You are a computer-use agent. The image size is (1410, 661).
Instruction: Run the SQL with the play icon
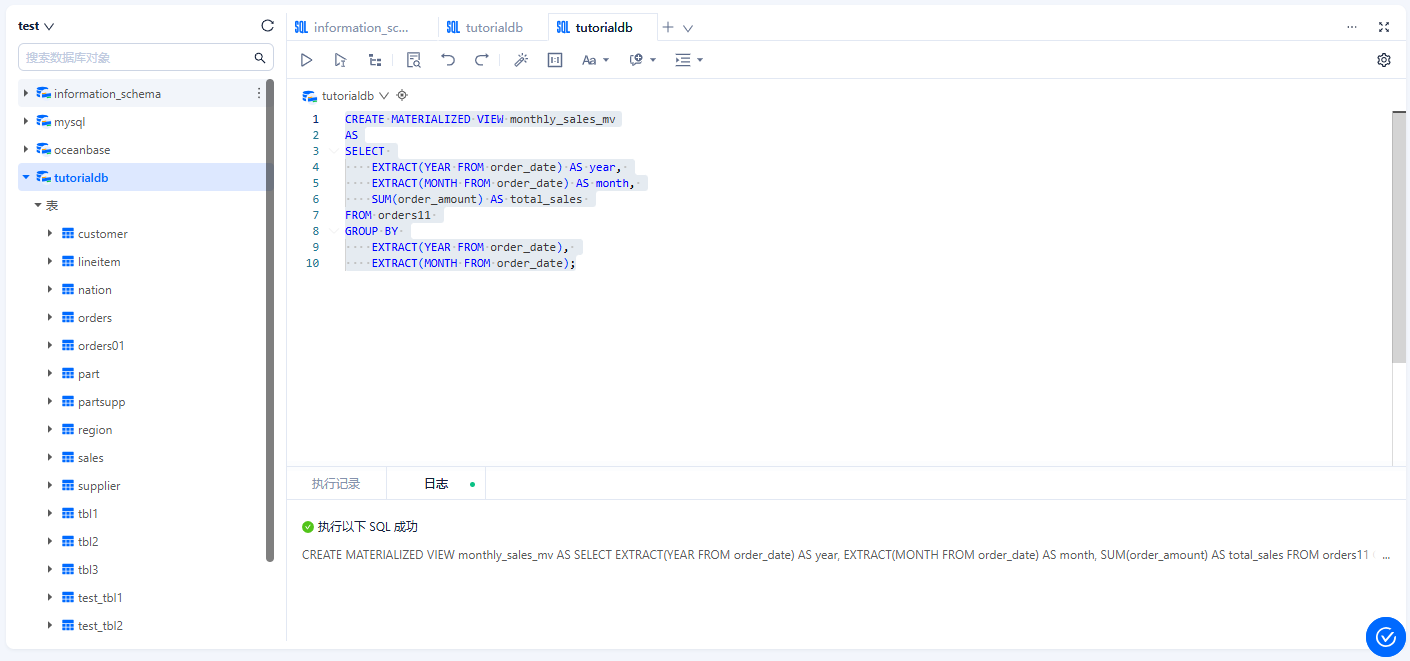click(x=307, y=60)
